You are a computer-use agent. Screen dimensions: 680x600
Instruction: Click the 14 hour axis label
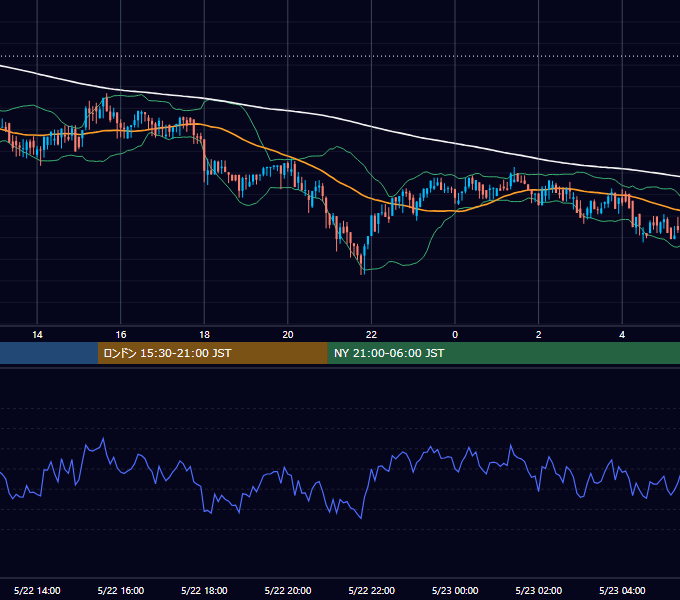37,335
